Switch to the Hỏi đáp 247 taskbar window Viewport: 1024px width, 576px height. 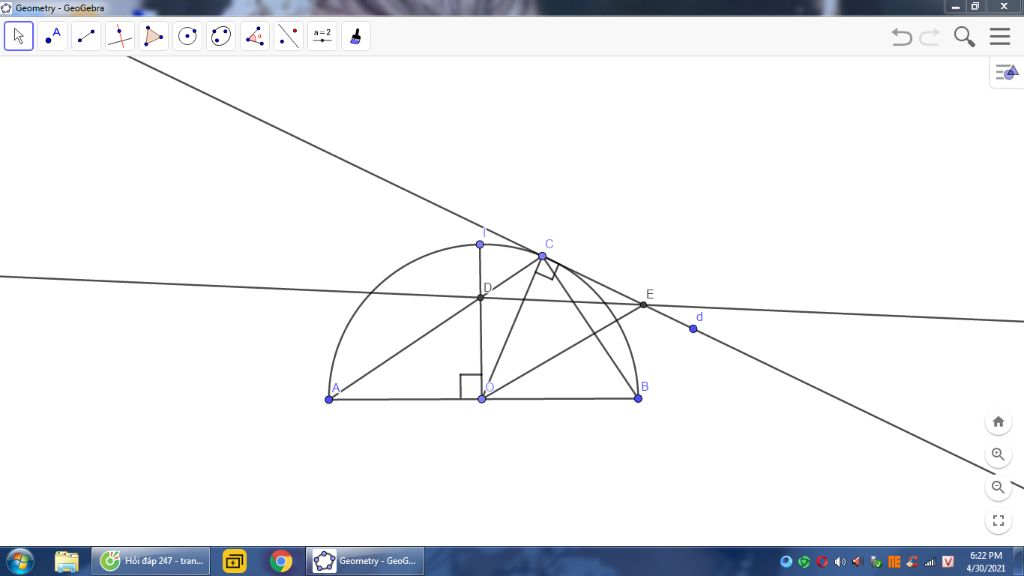pos(150,561)
